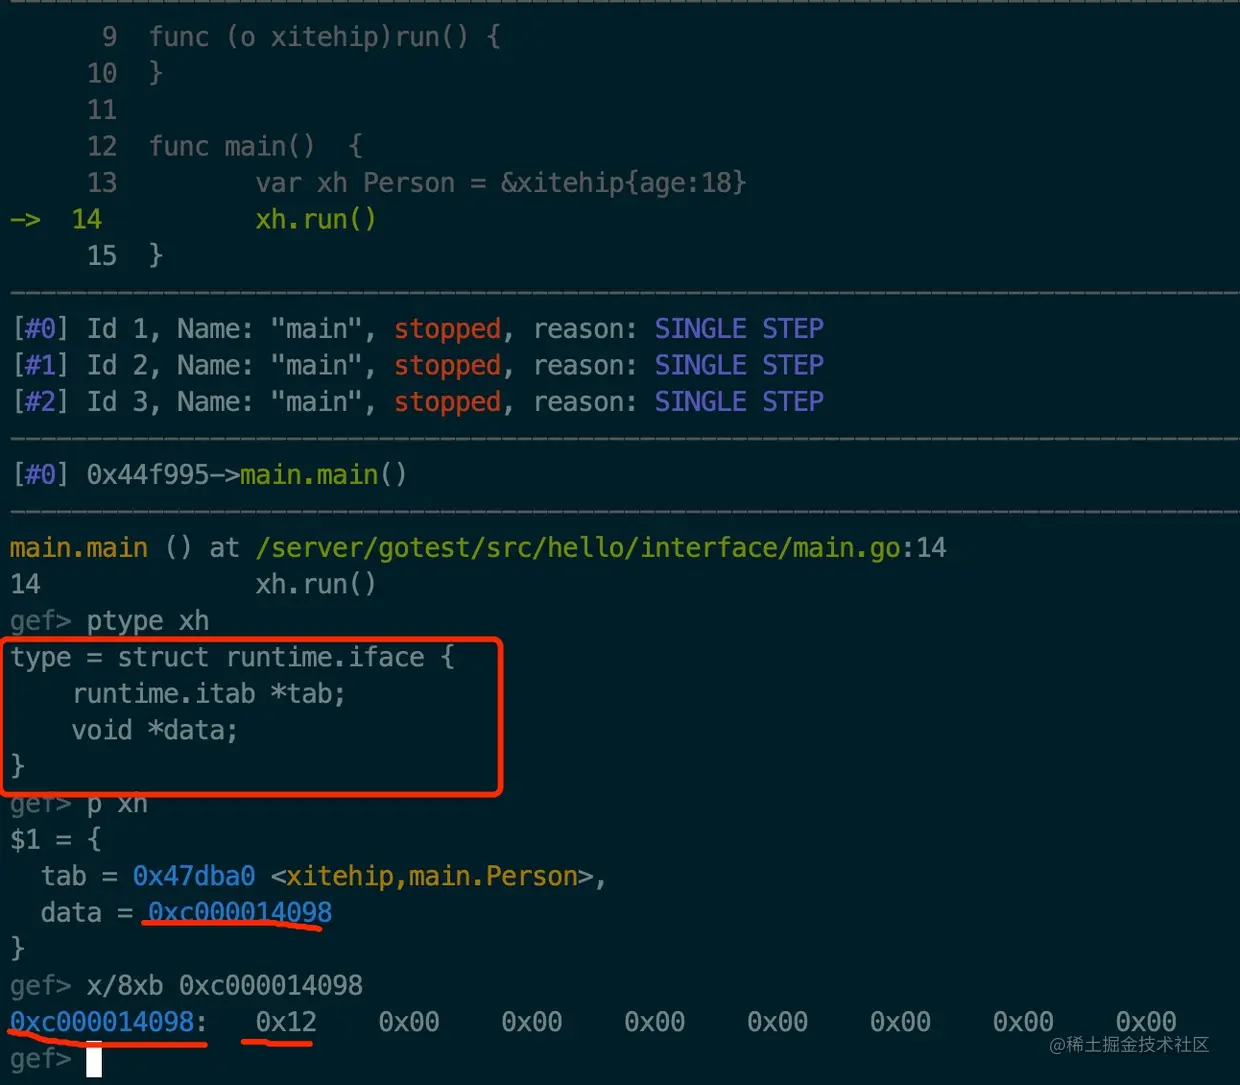Click the 'stopped' status of thread Id 3
The image size is (1240, 1085).
point(447,402)
